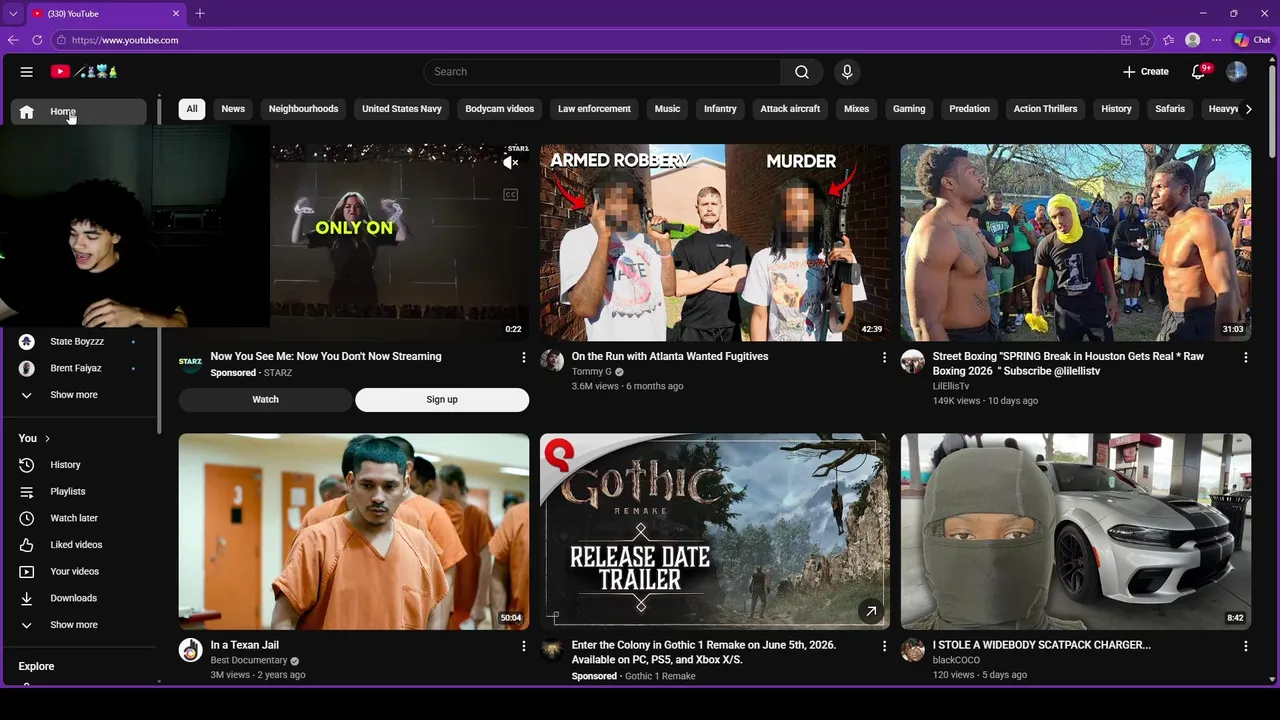Open options for Atlanta Wanted Fugitives video
Image resolution: width=1280 pixels, height=720 pixels.
click(x=884, y=357)
